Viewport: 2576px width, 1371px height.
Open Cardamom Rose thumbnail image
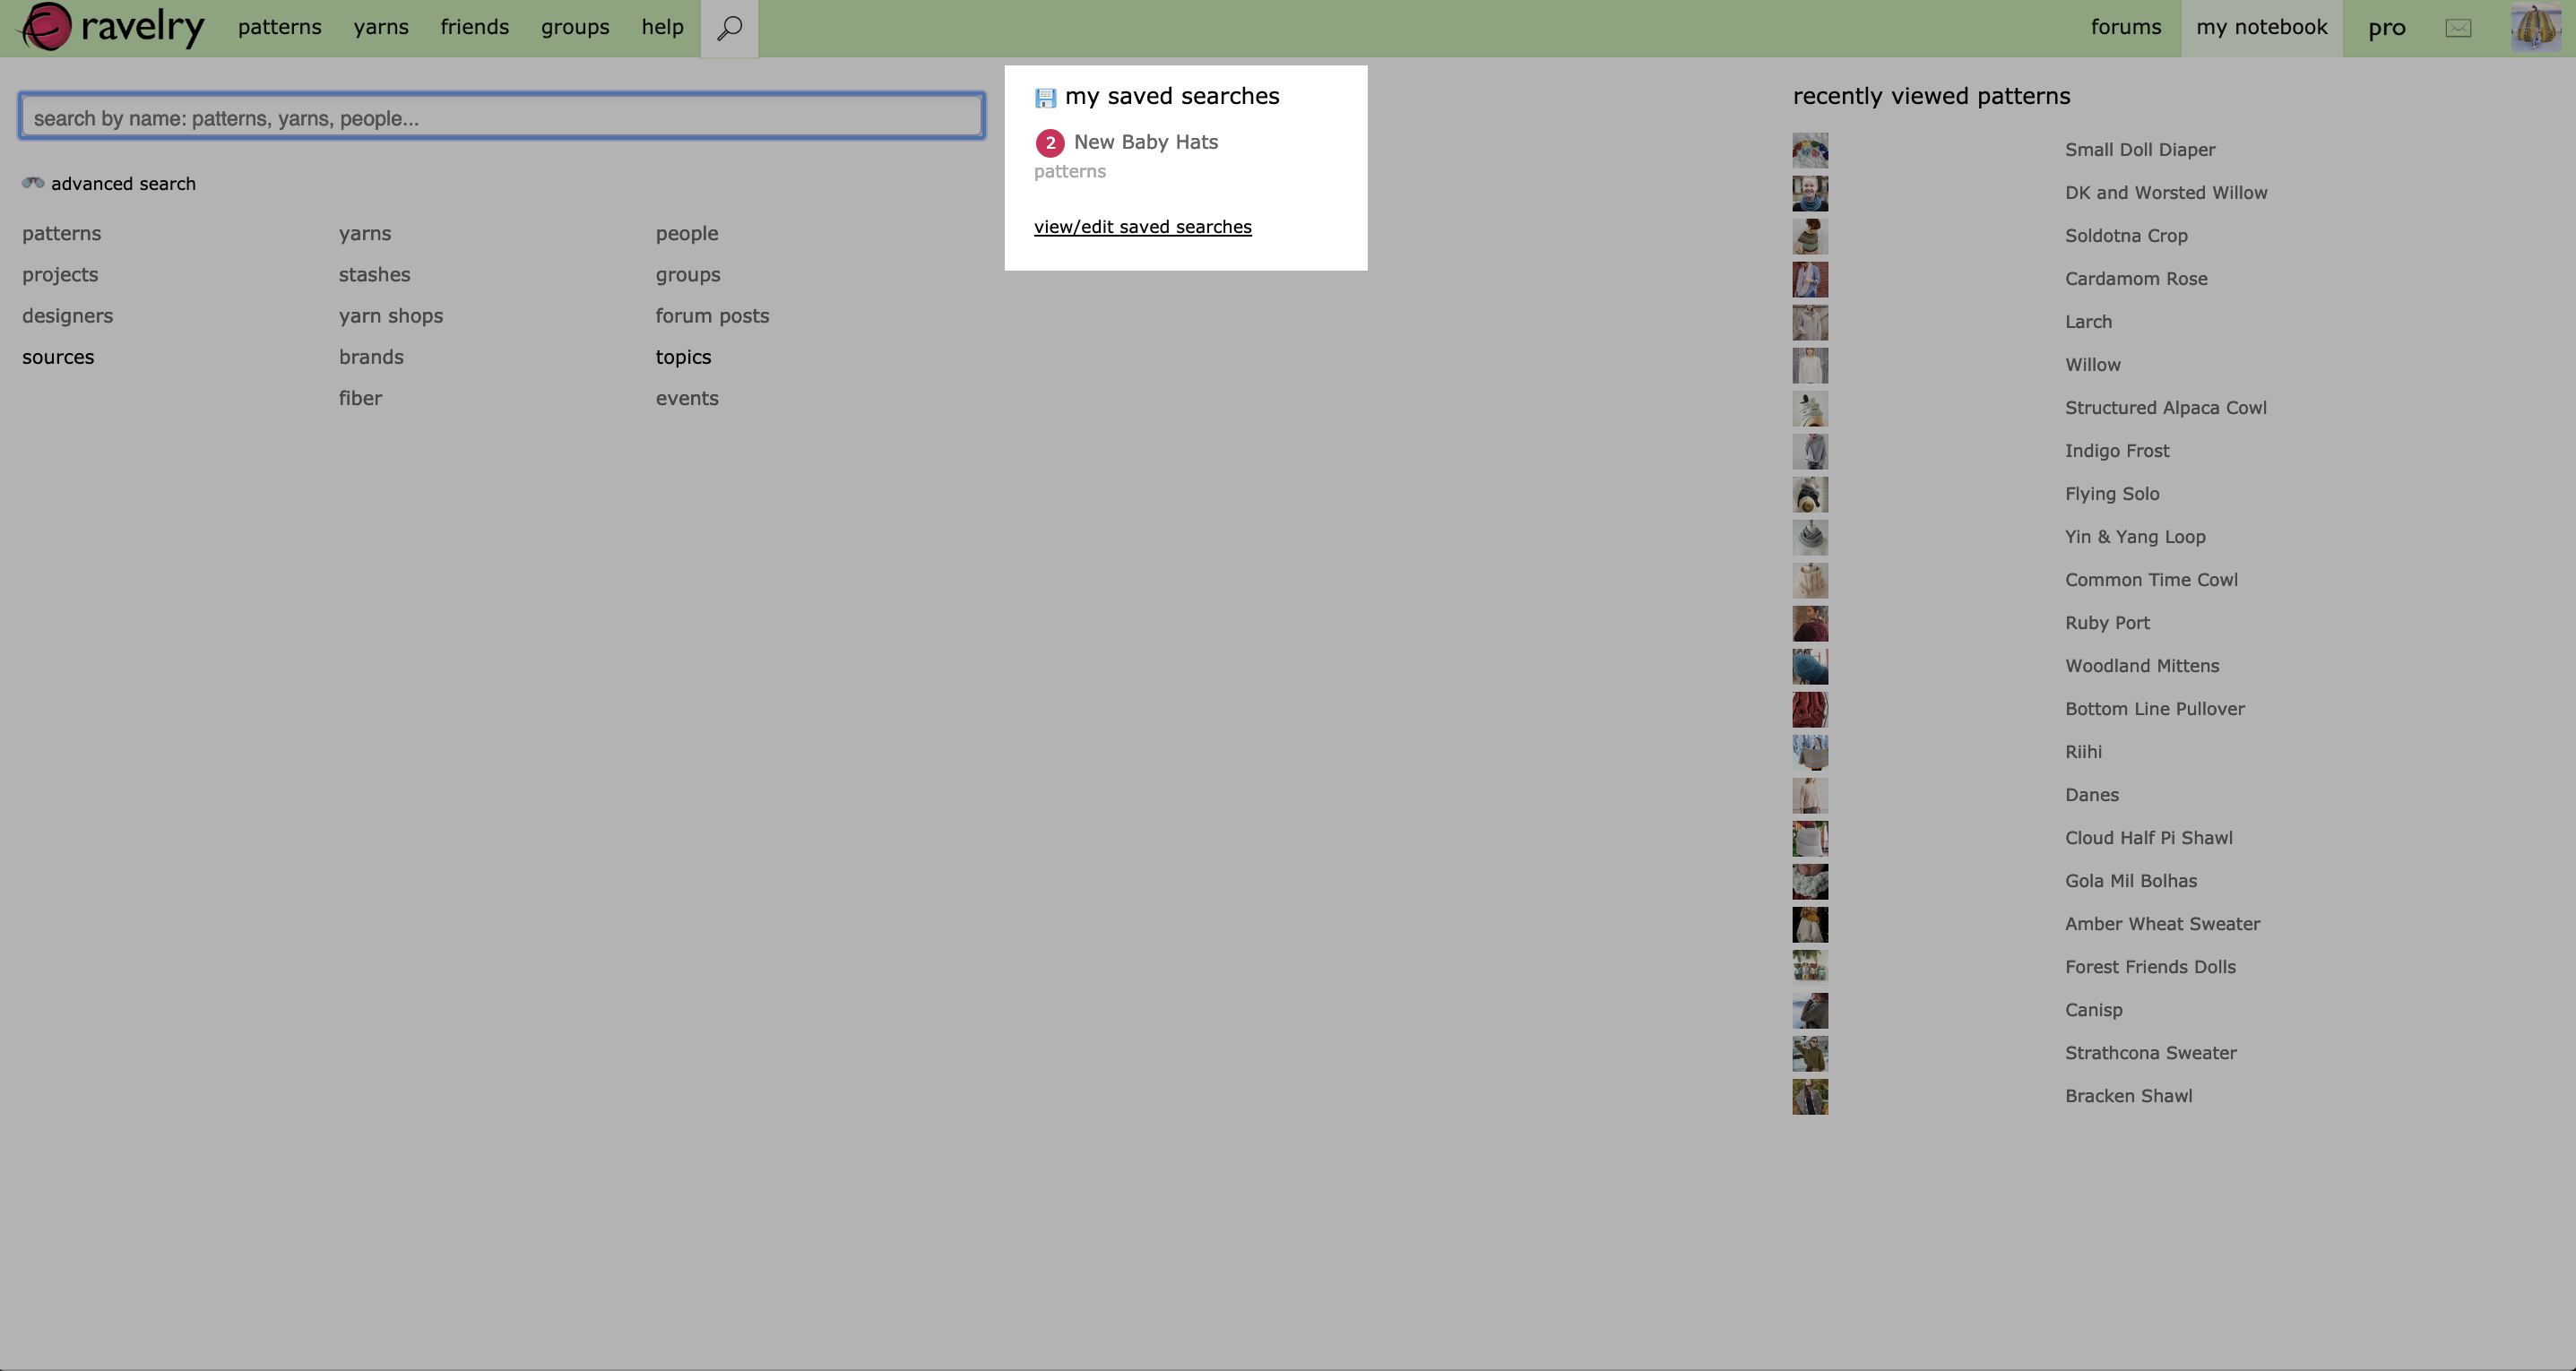[1810, 279]
